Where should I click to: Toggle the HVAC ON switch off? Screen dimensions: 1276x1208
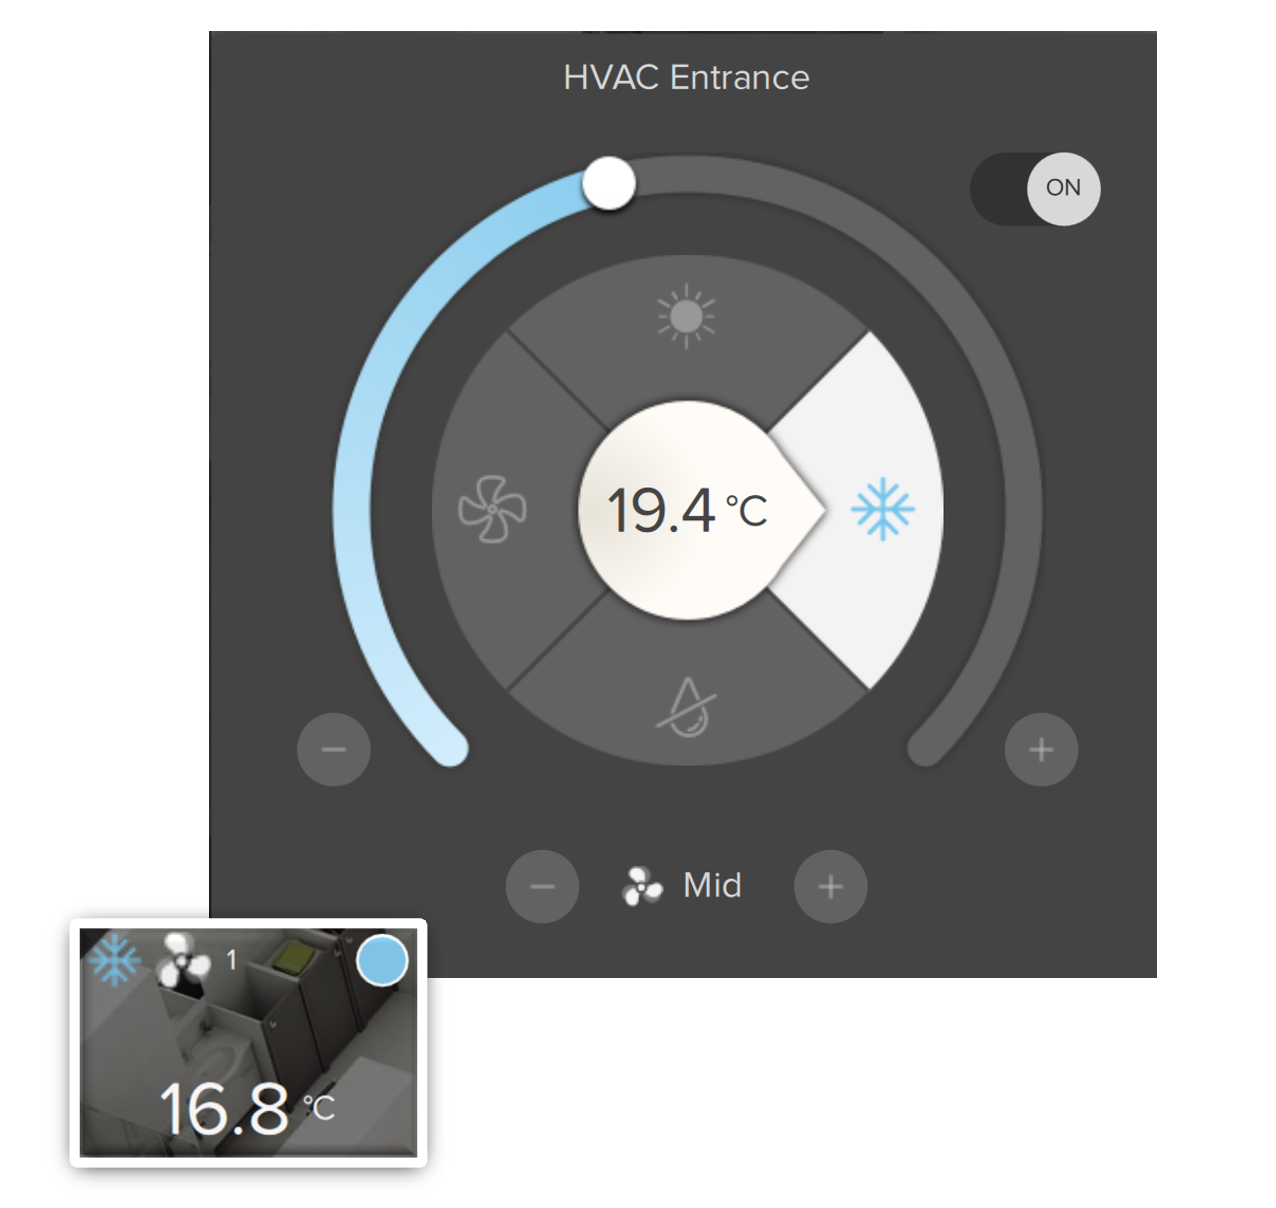(1035, 188)
